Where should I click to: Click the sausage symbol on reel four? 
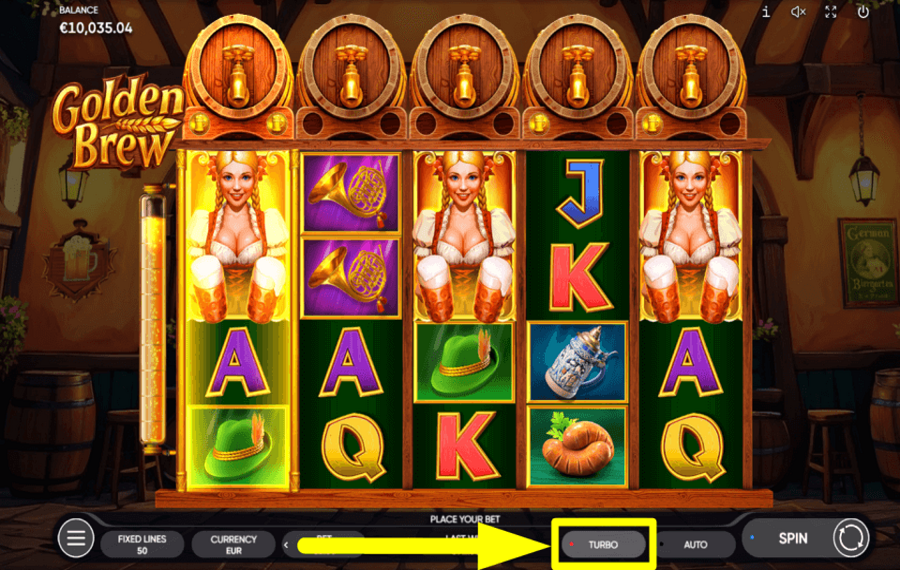tap(577, 447)
